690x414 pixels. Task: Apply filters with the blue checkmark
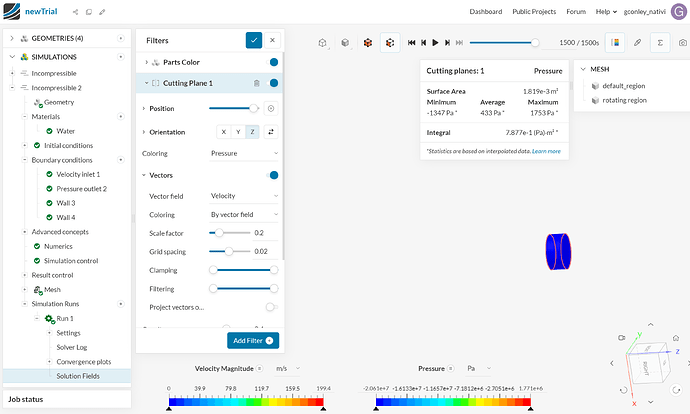[254, 40]
